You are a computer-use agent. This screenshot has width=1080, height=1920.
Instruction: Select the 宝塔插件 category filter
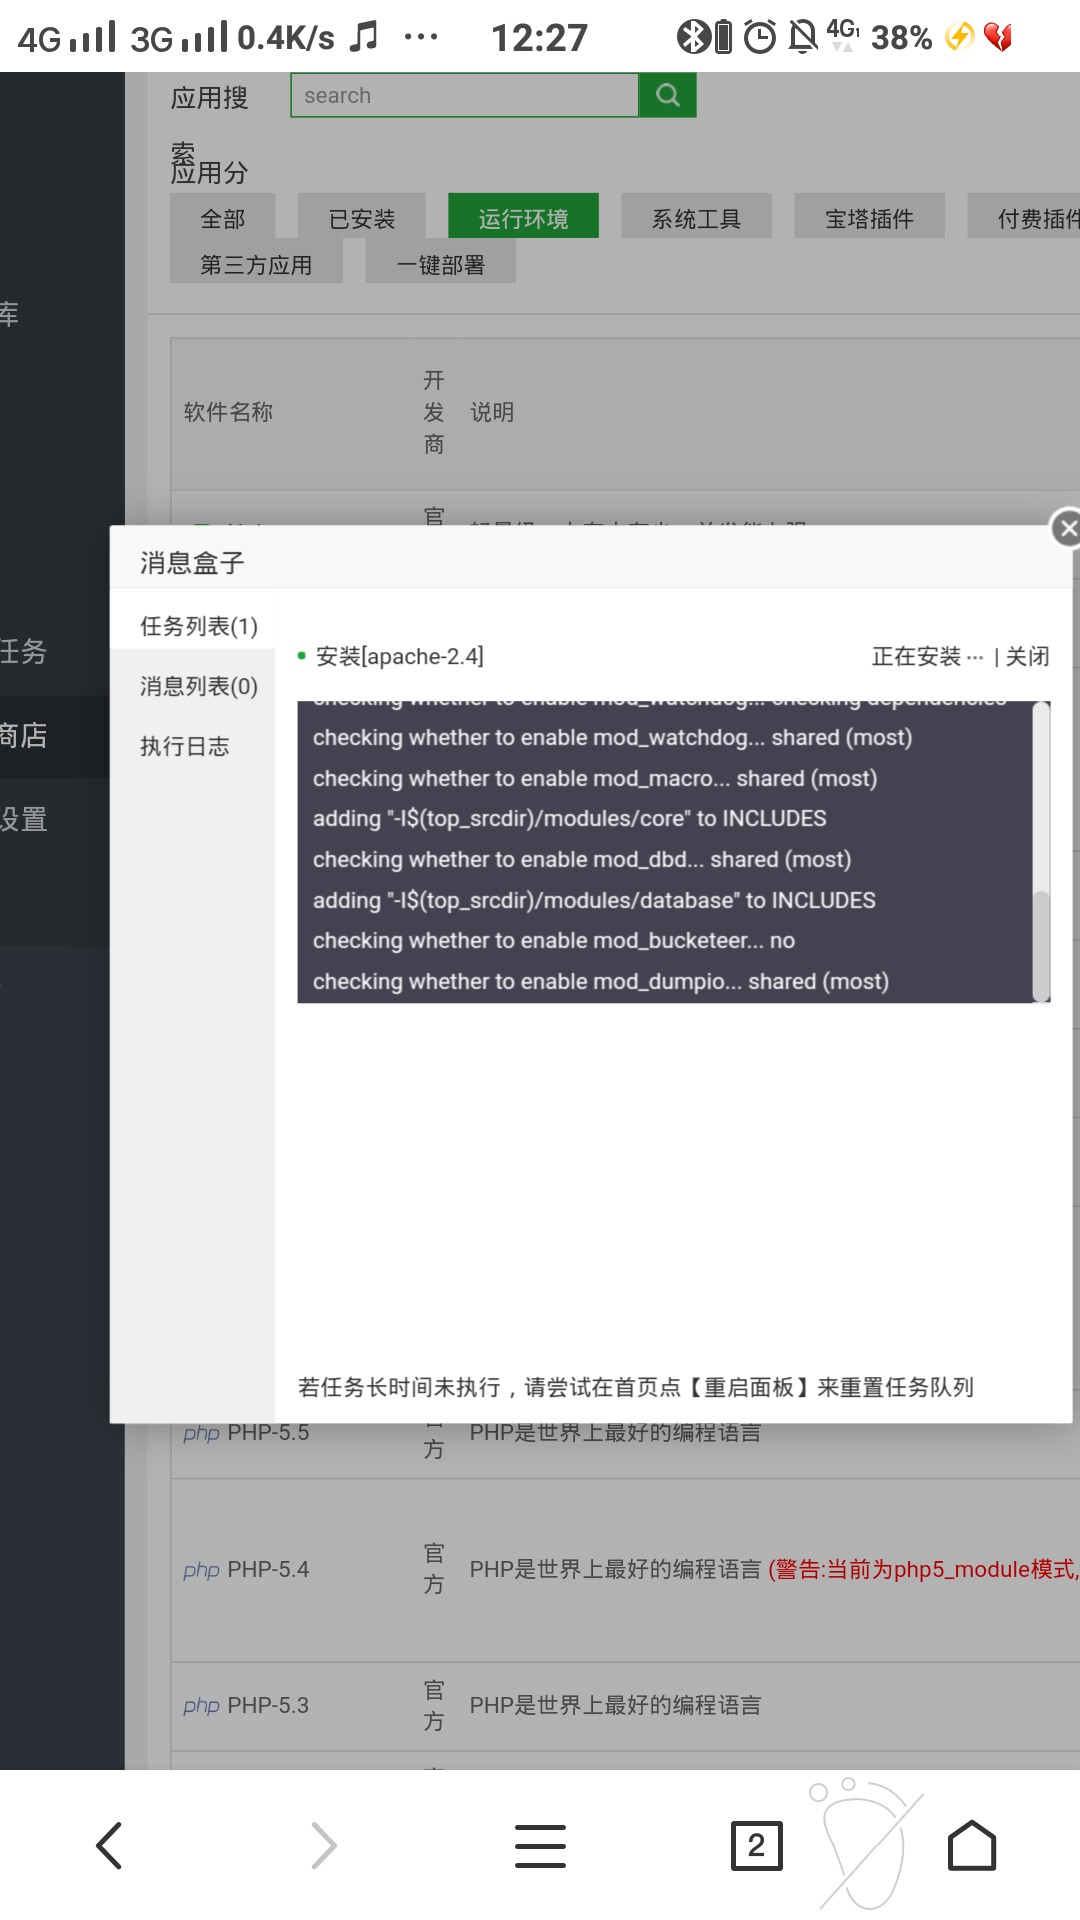point(869,216)
